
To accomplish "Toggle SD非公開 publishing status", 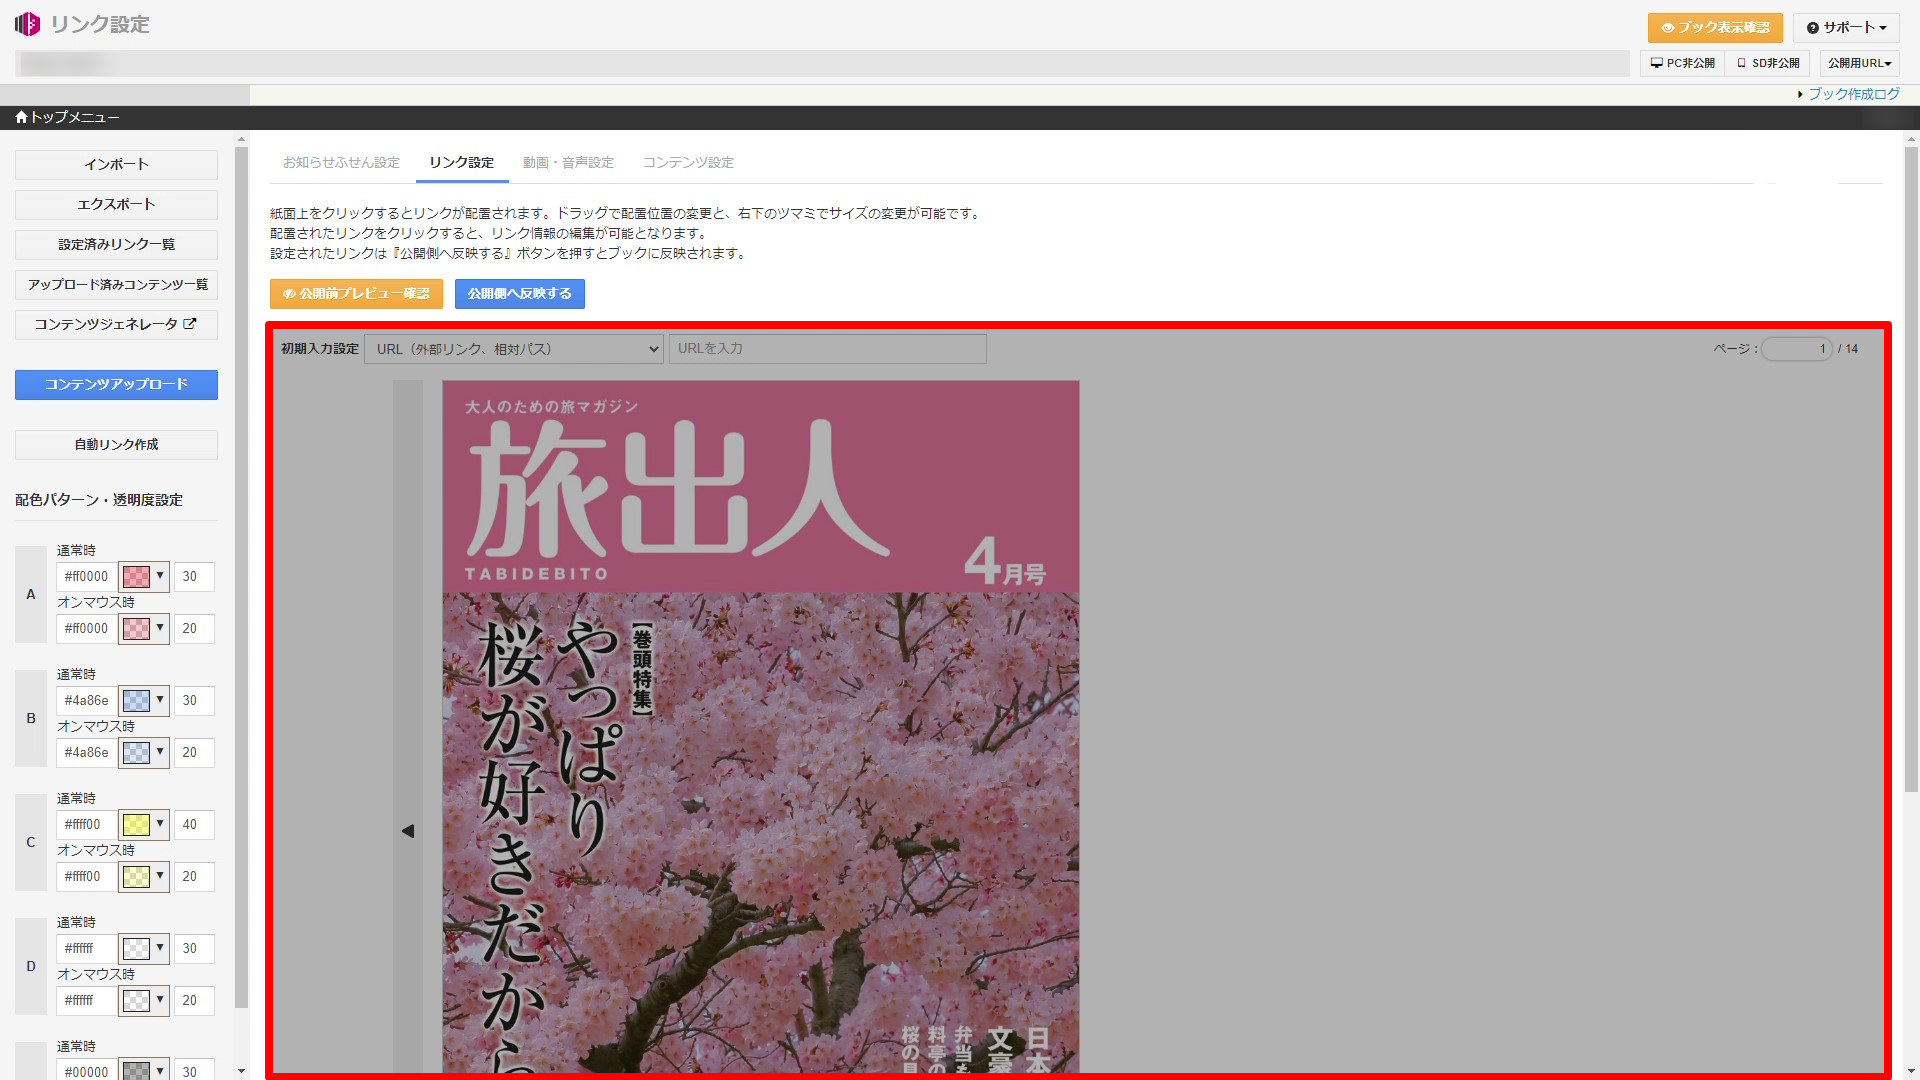I will click(x=1767, y=63).
